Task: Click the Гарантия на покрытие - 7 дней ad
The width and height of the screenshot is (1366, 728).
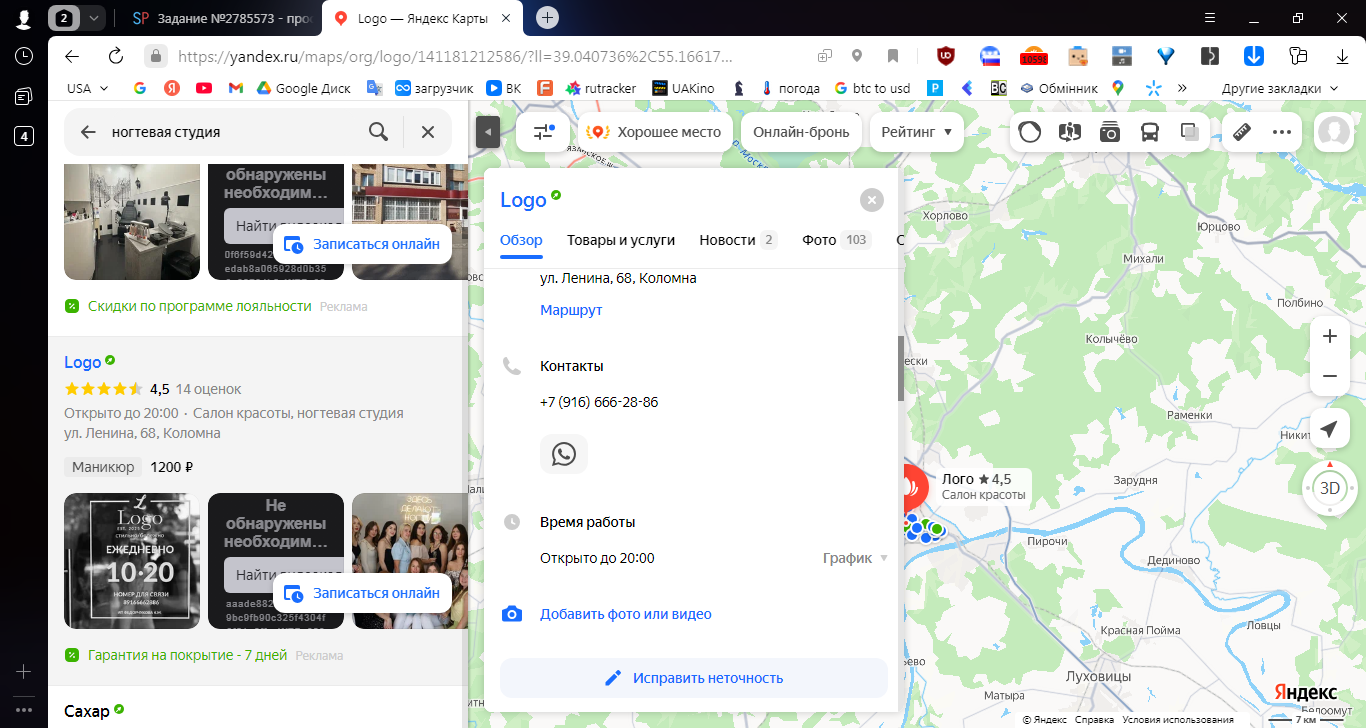Action: (188, 656)
